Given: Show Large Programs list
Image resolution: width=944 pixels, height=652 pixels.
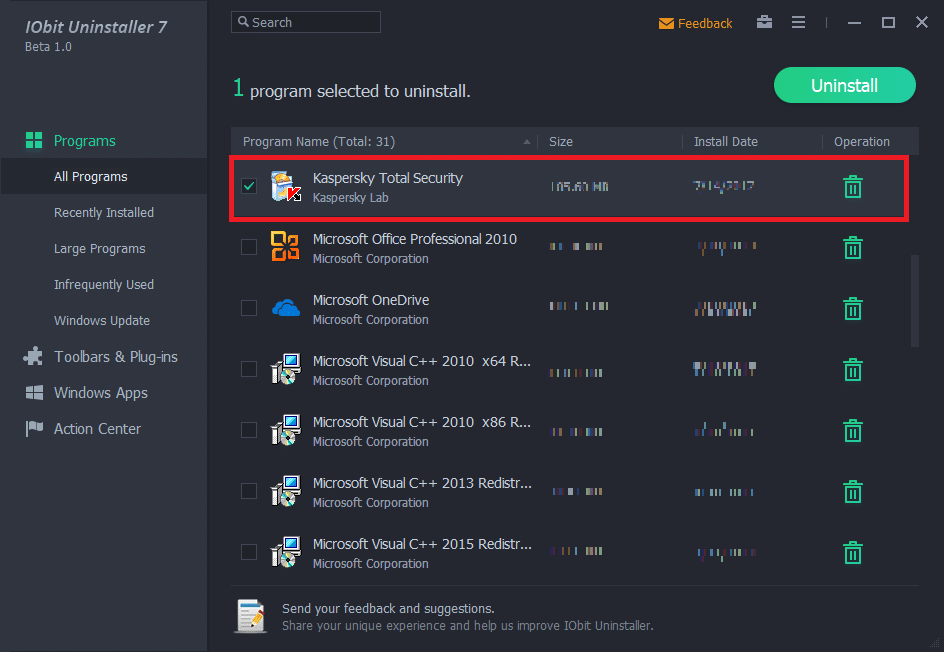Looking at the screenshot, I should pos(99,249).
